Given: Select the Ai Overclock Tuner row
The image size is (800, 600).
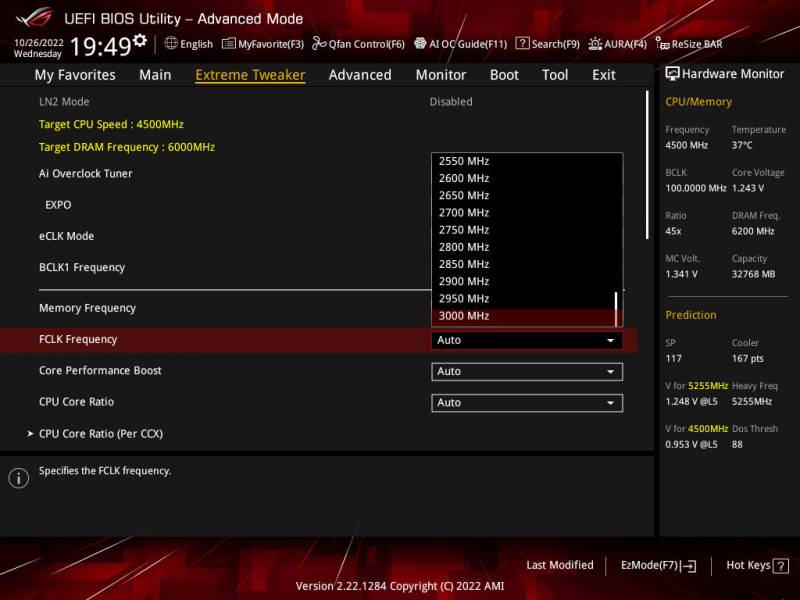Looking at the screenshot, I should pyautogui.click(x=86, y=174).
